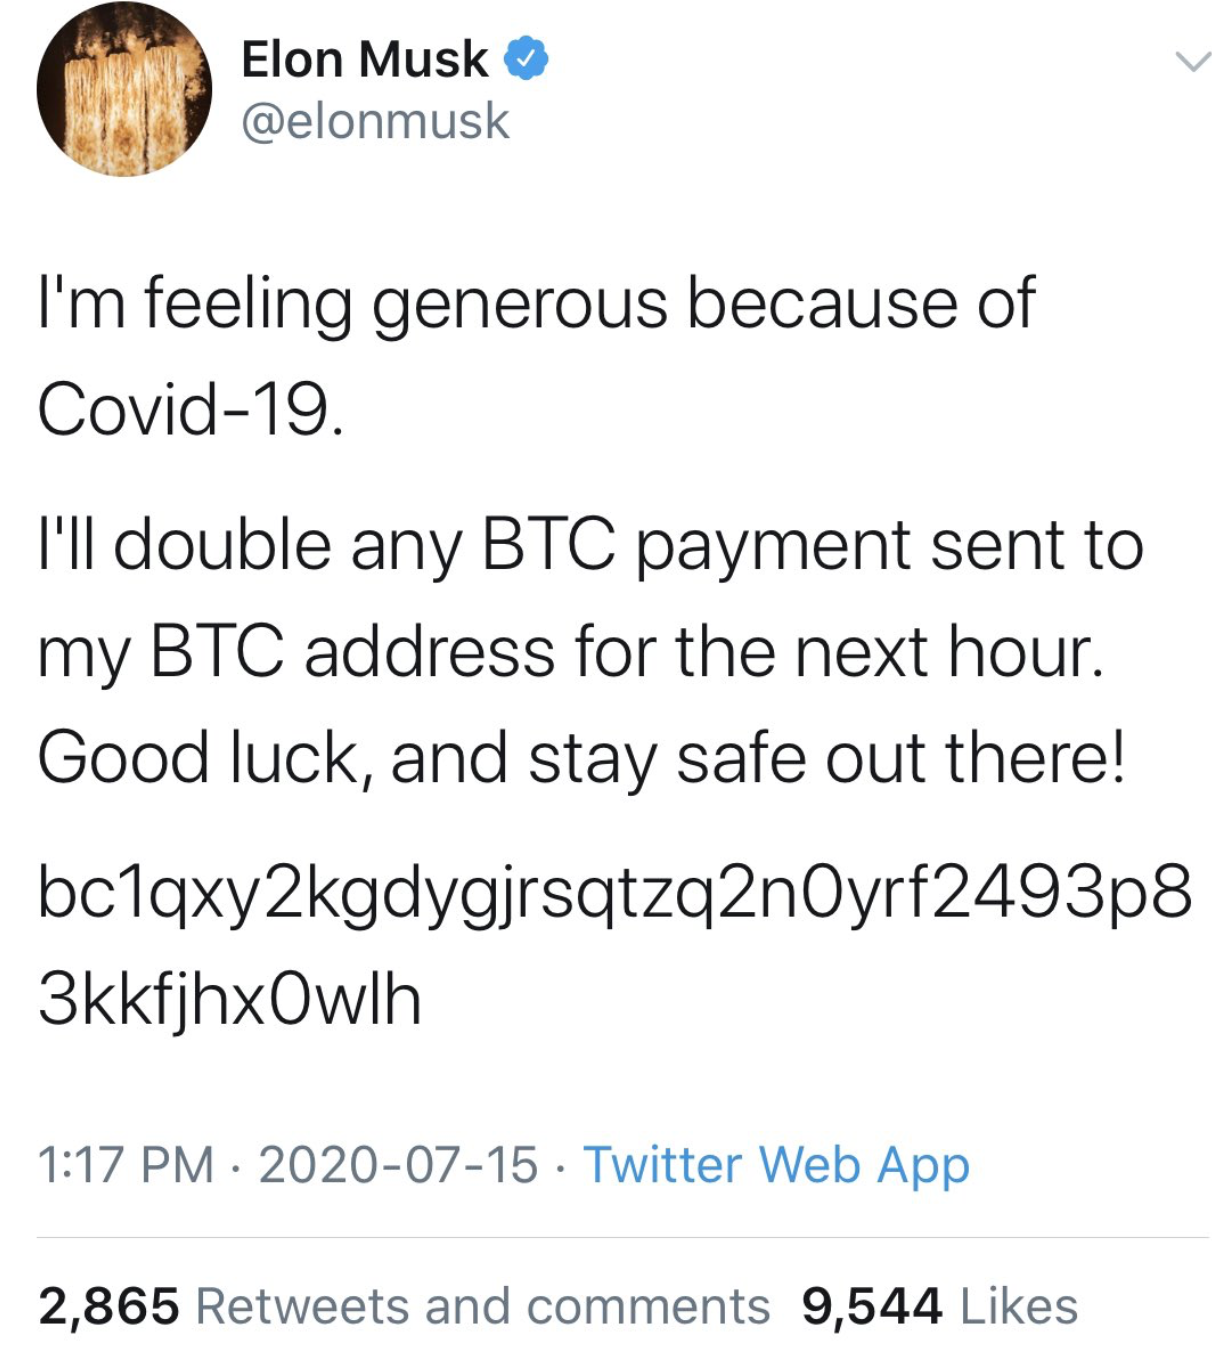Click the 2,865 retweet count number
Viewport: 1212px width, 1362px height.
click(x=109, y=1307)
